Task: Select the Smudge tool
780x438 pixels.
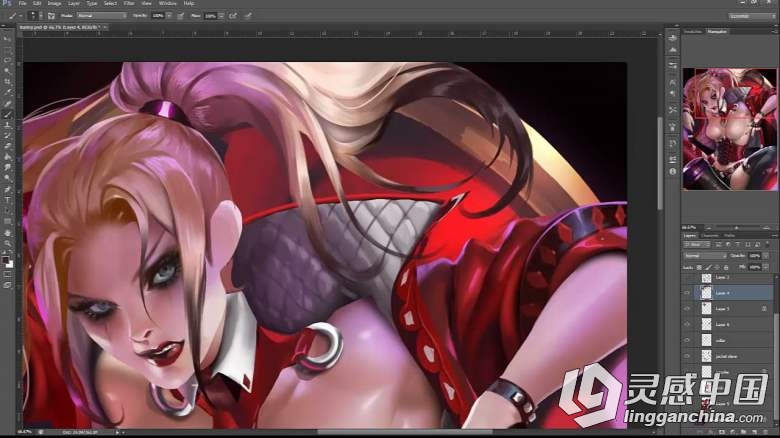Action: (7, 168)
